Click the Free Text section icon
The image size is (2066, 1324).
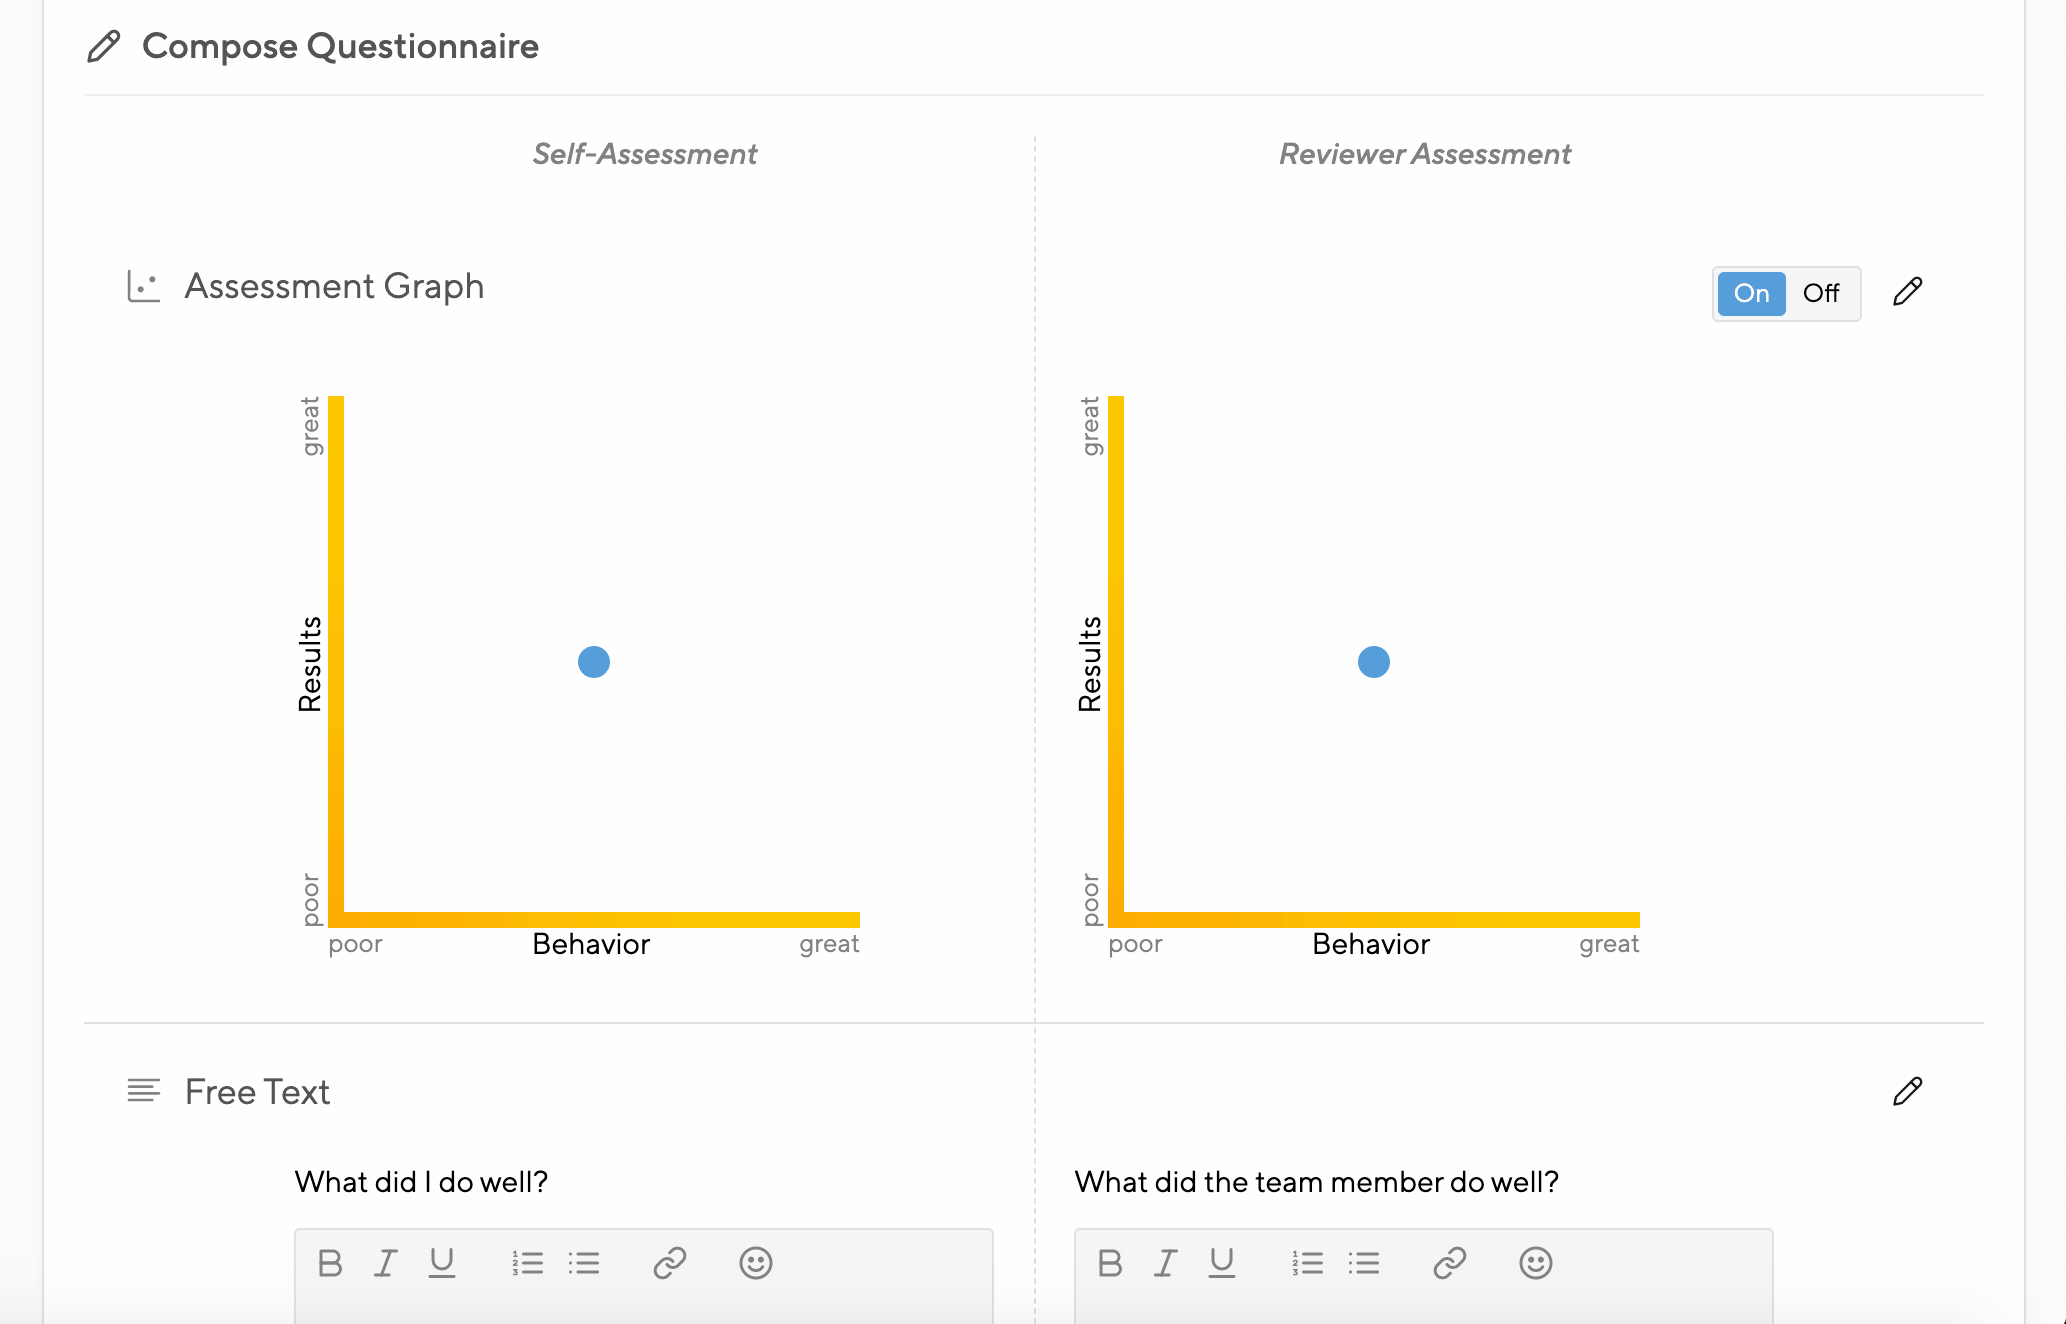click(143, 1091)
